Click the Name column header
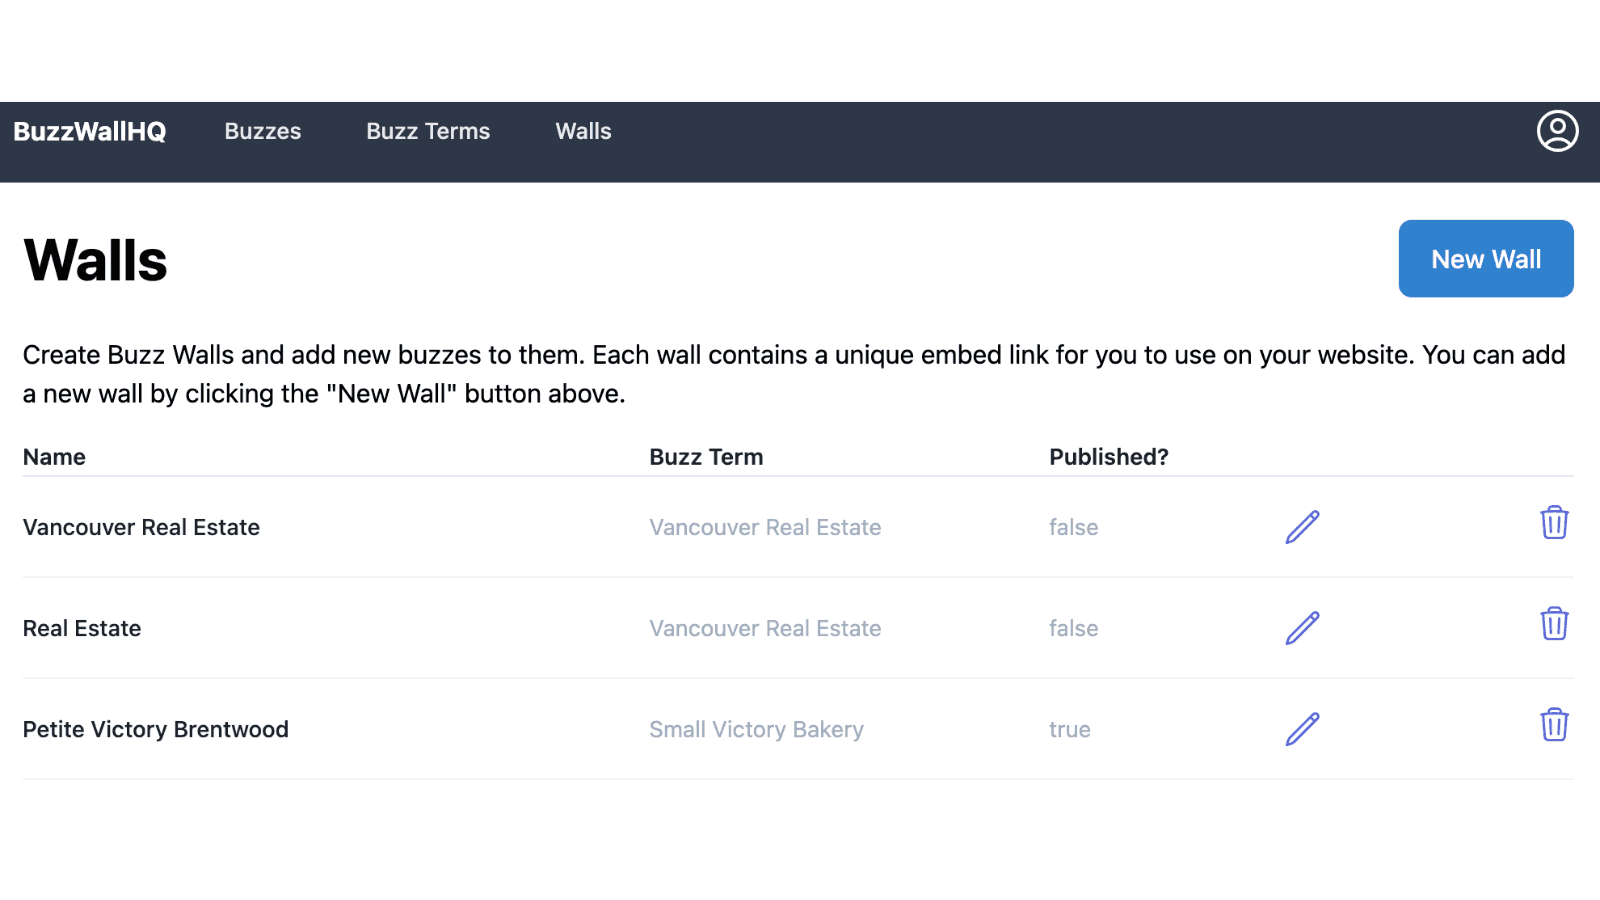The height and width of the screenshot is (900, 1600). click(54, 457)
